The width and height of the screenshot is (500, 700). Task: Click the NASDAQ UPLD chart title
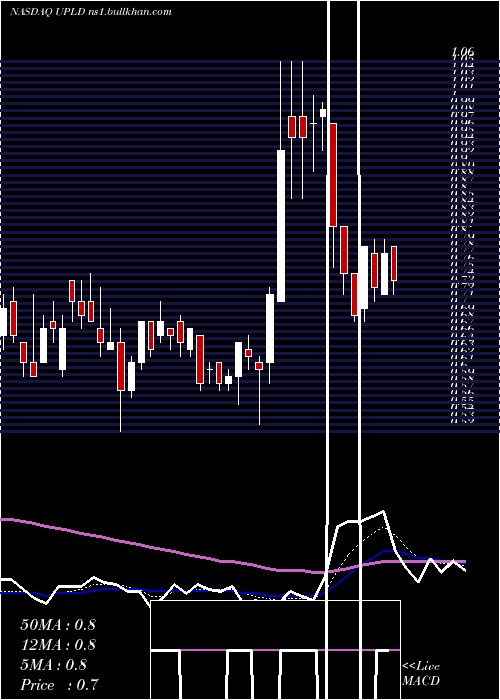(x=91, y=12)
